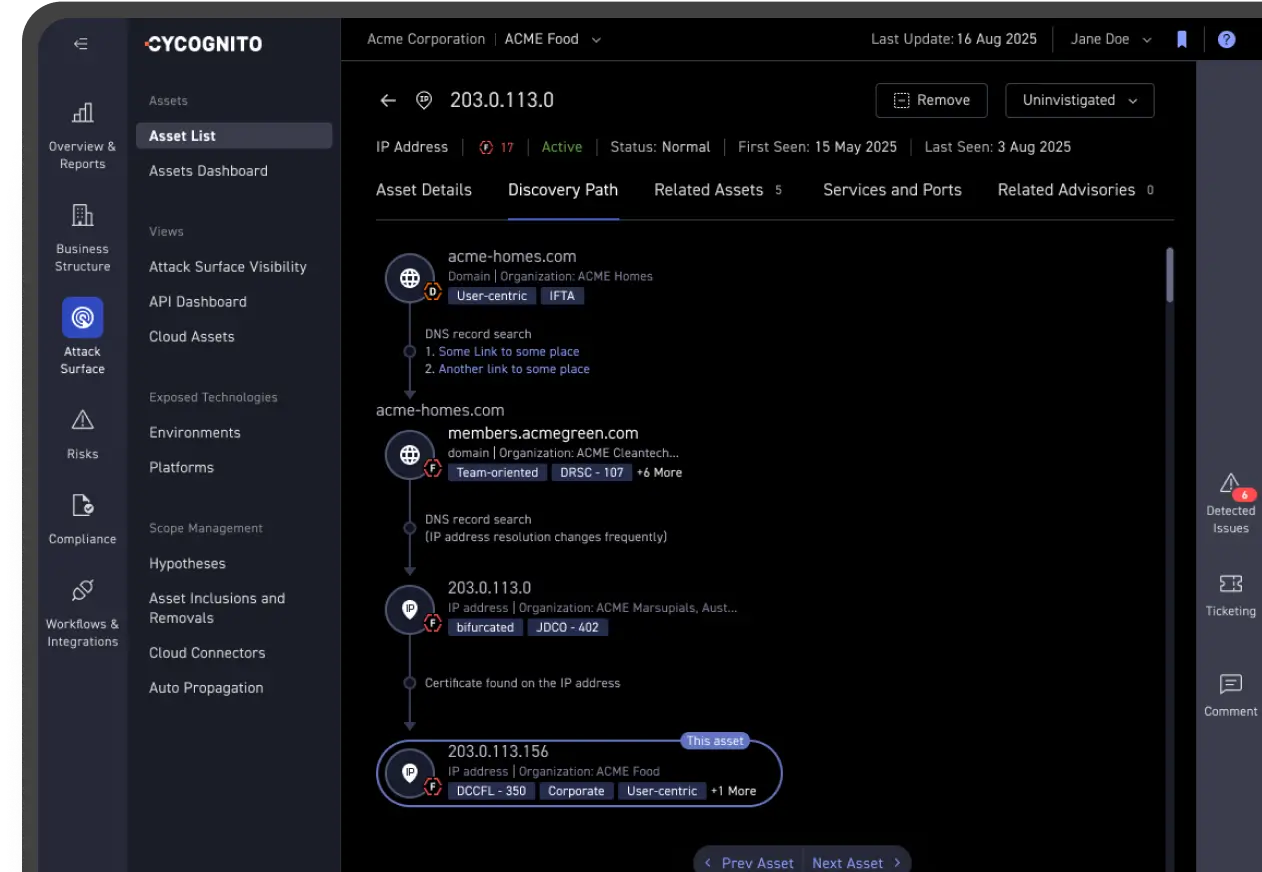This screenshot has width=1262, height=872.
Task: Click the bookmark icon in top bar
Action: pyautogui.click(x=1182, y=40)
